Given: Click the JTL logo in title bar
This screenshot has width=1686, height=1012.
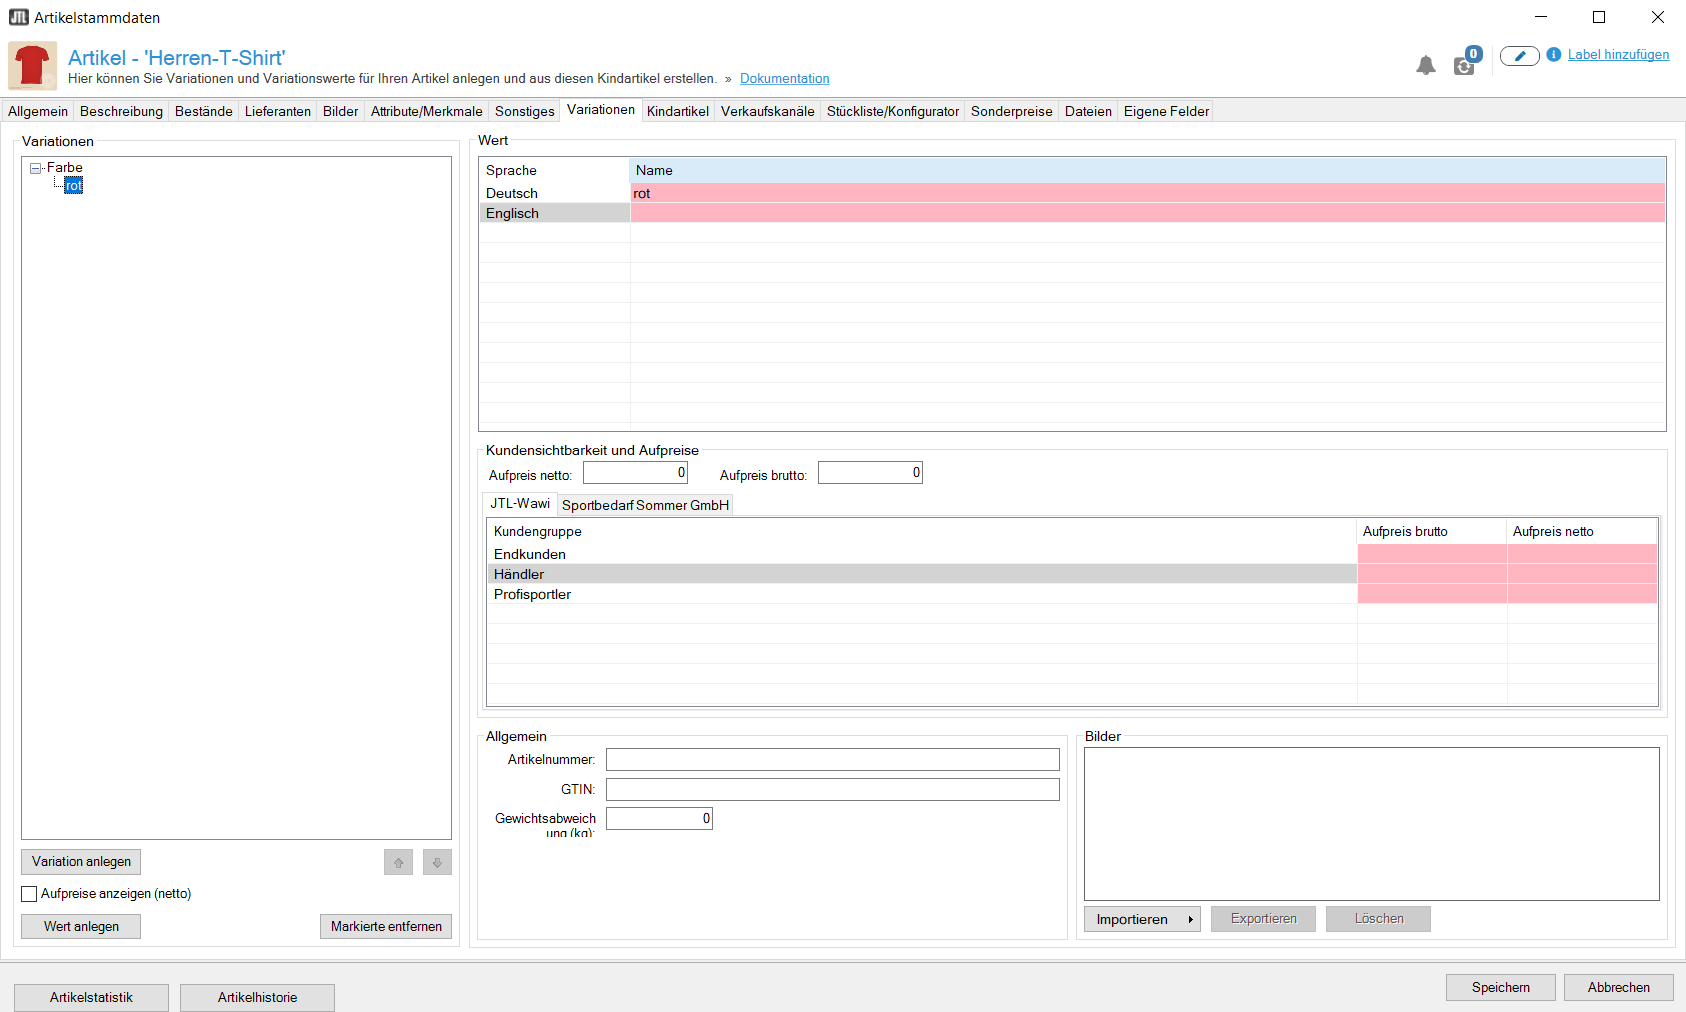Looking at the screenshot, I should pyautogui.click(x=18, y=17).
